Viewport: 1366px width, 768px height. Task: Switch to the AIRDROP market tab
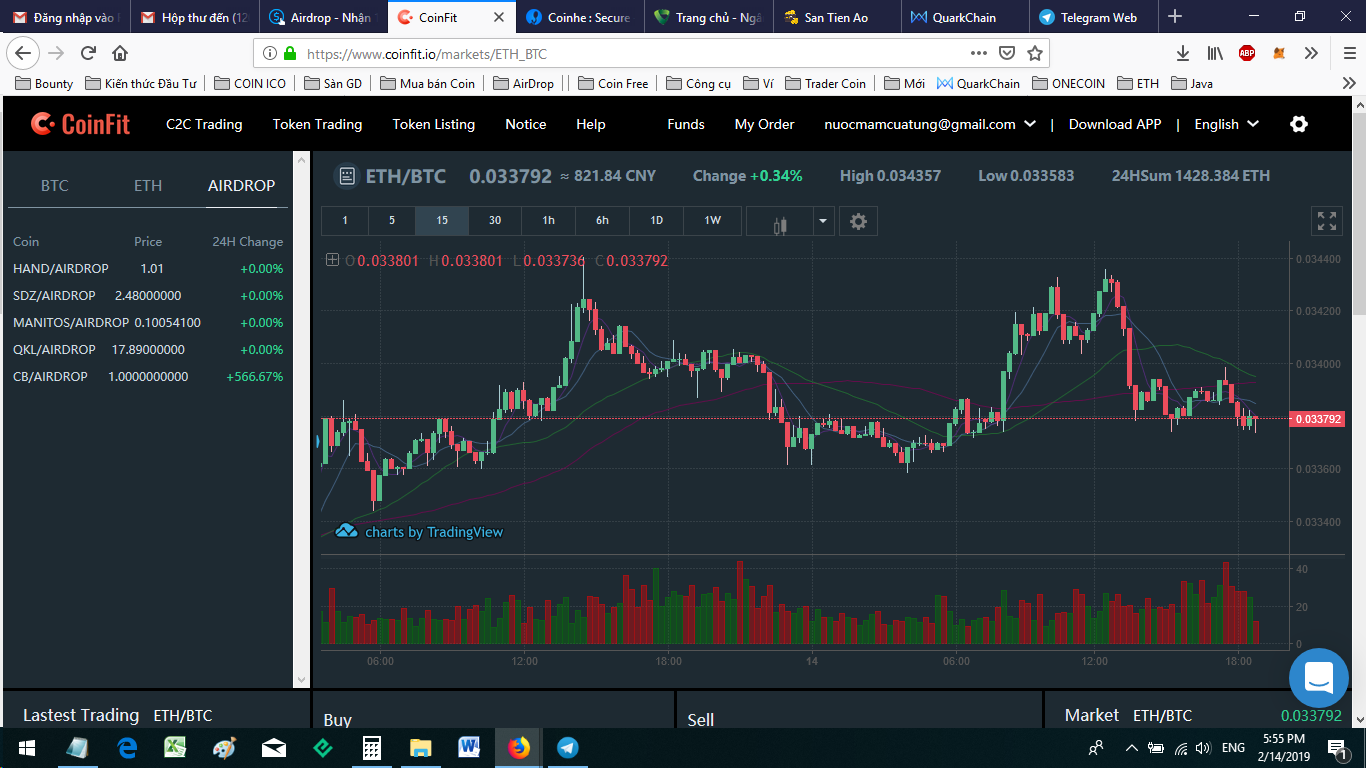241,185
